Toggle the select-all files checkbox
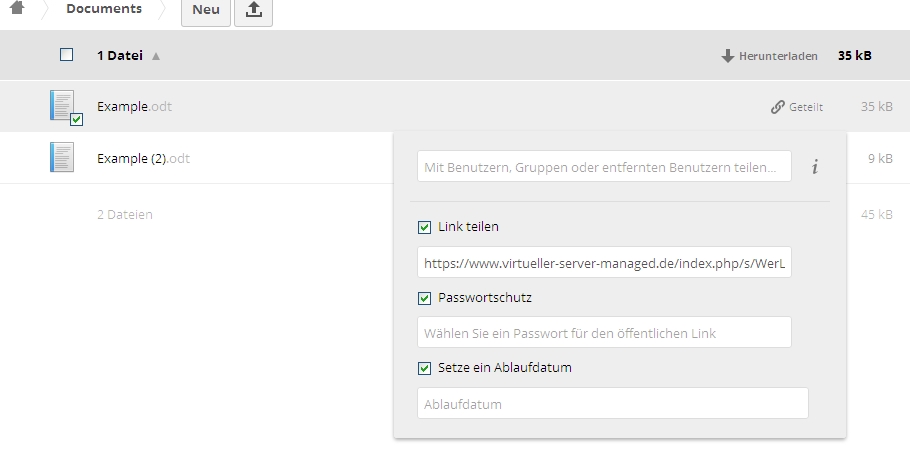 click(x=67, y=55)
